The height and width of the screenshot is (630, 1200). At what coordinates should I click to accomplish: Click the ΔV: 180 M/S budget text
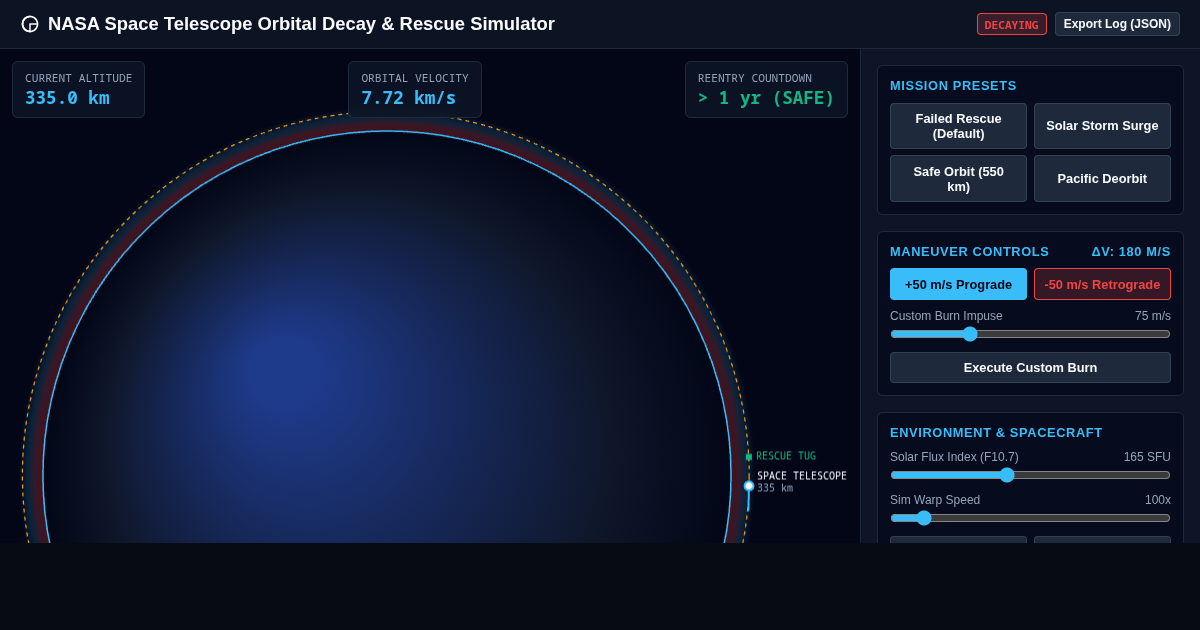click(1130, 251)
